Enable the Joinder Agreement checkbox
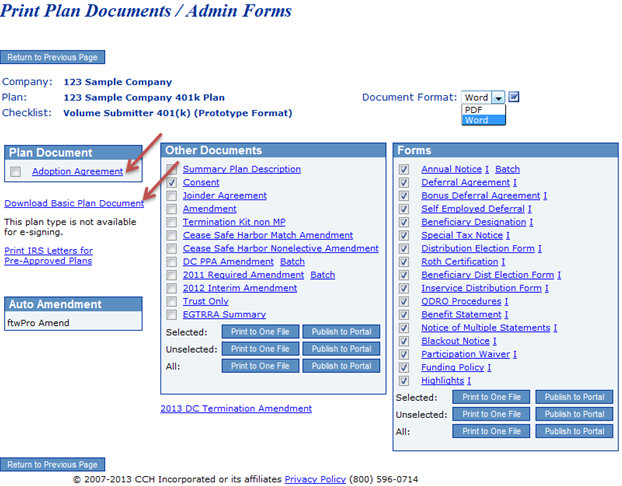The image size is (622, 486). (x=171, y=196)
